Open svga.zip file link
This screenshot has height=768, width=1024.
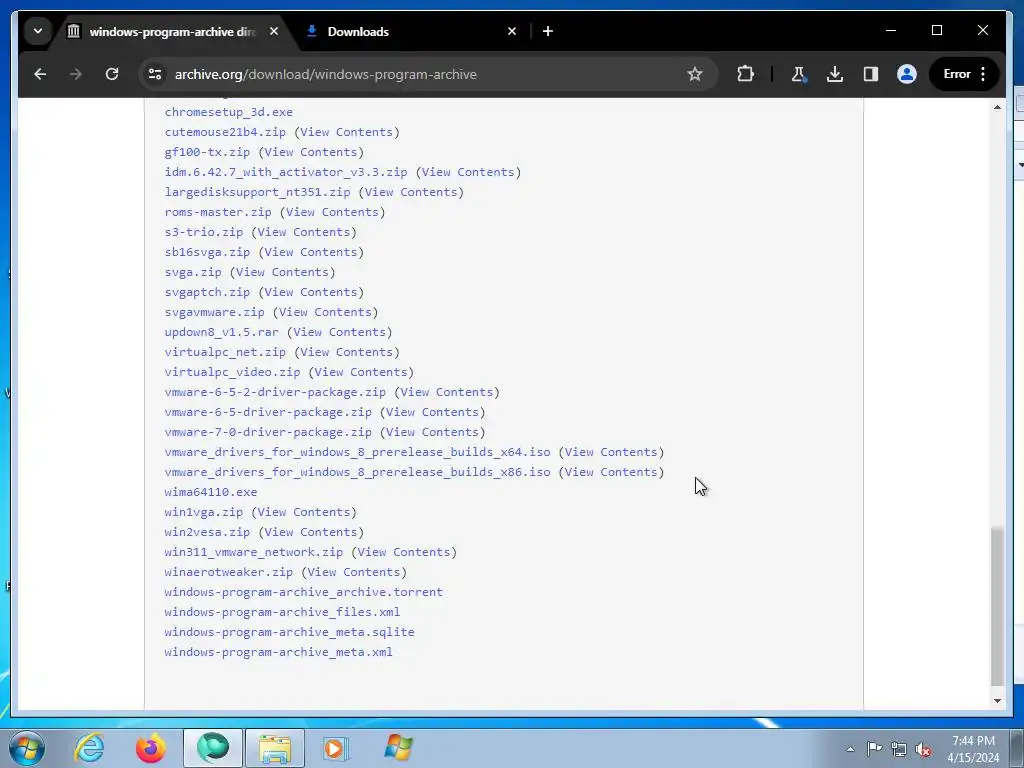[193, 272]
